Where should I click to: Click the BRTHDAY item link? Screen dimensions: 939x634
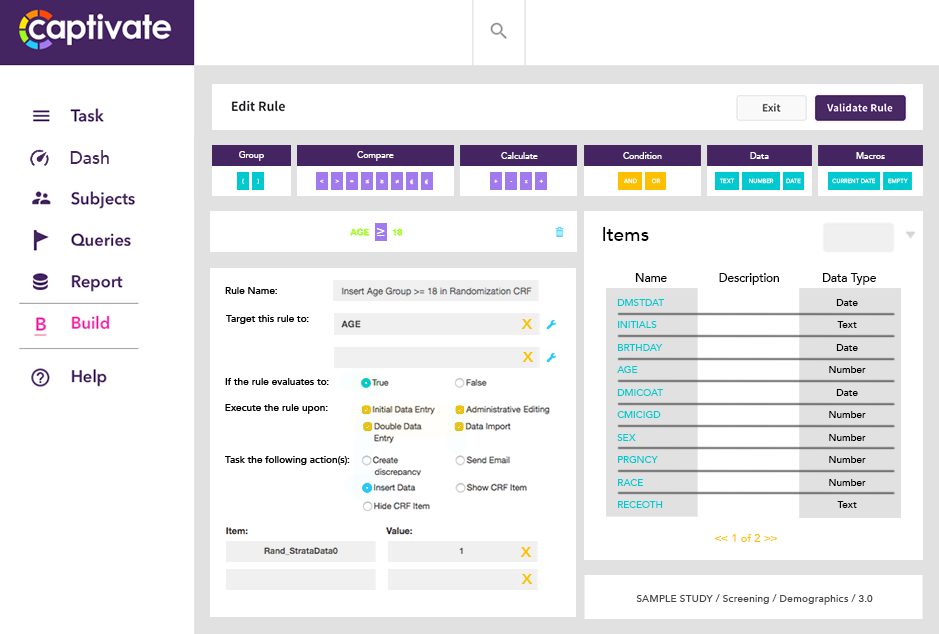click(x=640, y=347)
